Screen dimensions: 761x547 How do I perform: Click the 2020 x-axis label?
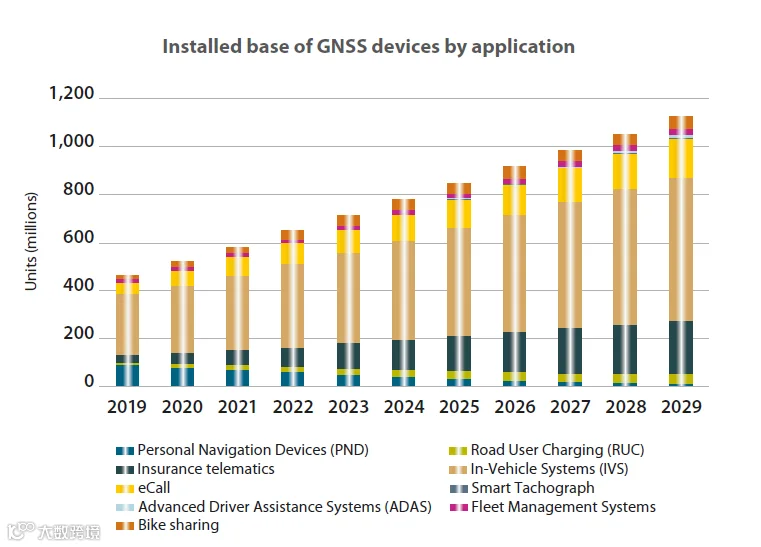point(182,407)
